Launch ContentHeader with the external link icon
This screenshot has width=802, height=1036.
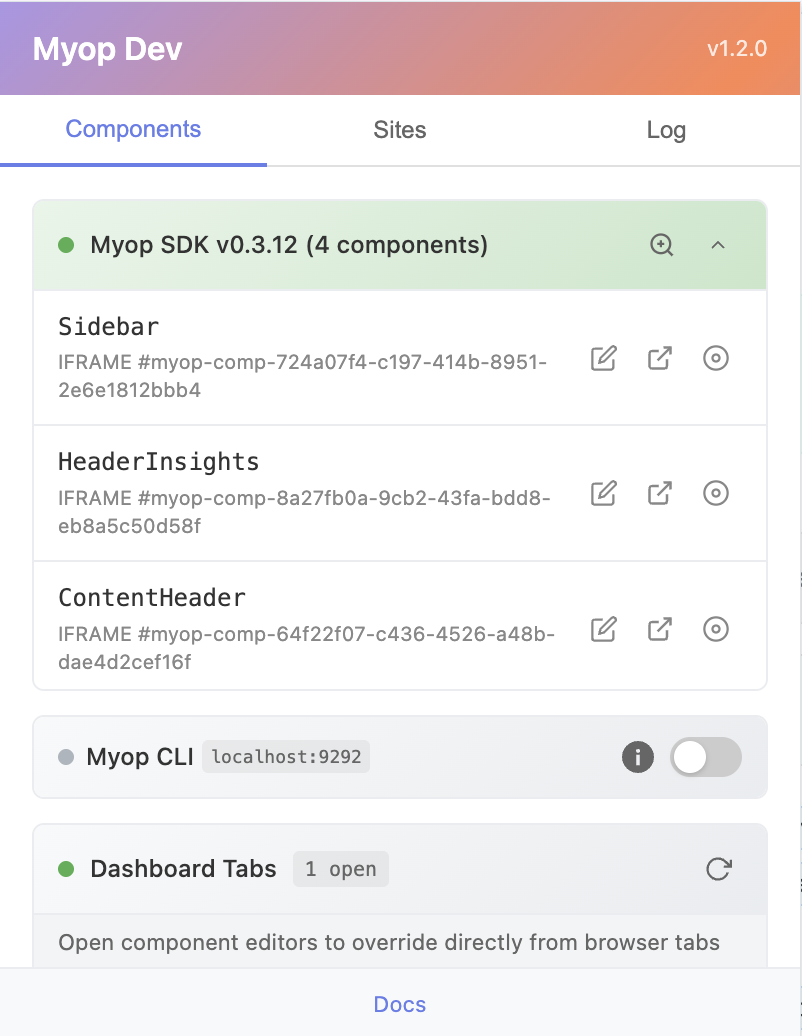pyautogui.click(x=659, y=629)
